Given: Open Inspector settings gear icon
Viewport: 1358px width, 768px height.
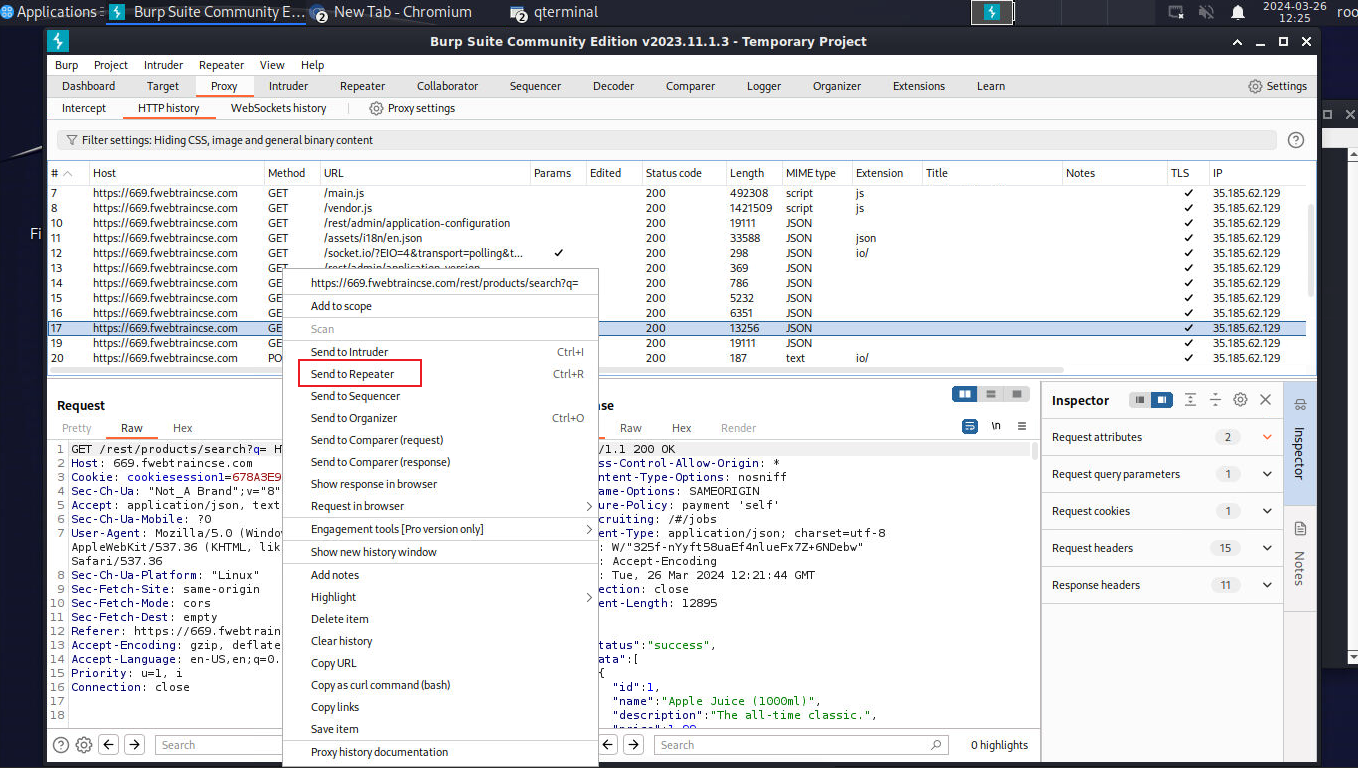Looking at the screenshot, I should pyautogui.click(x=1240, y=400).
